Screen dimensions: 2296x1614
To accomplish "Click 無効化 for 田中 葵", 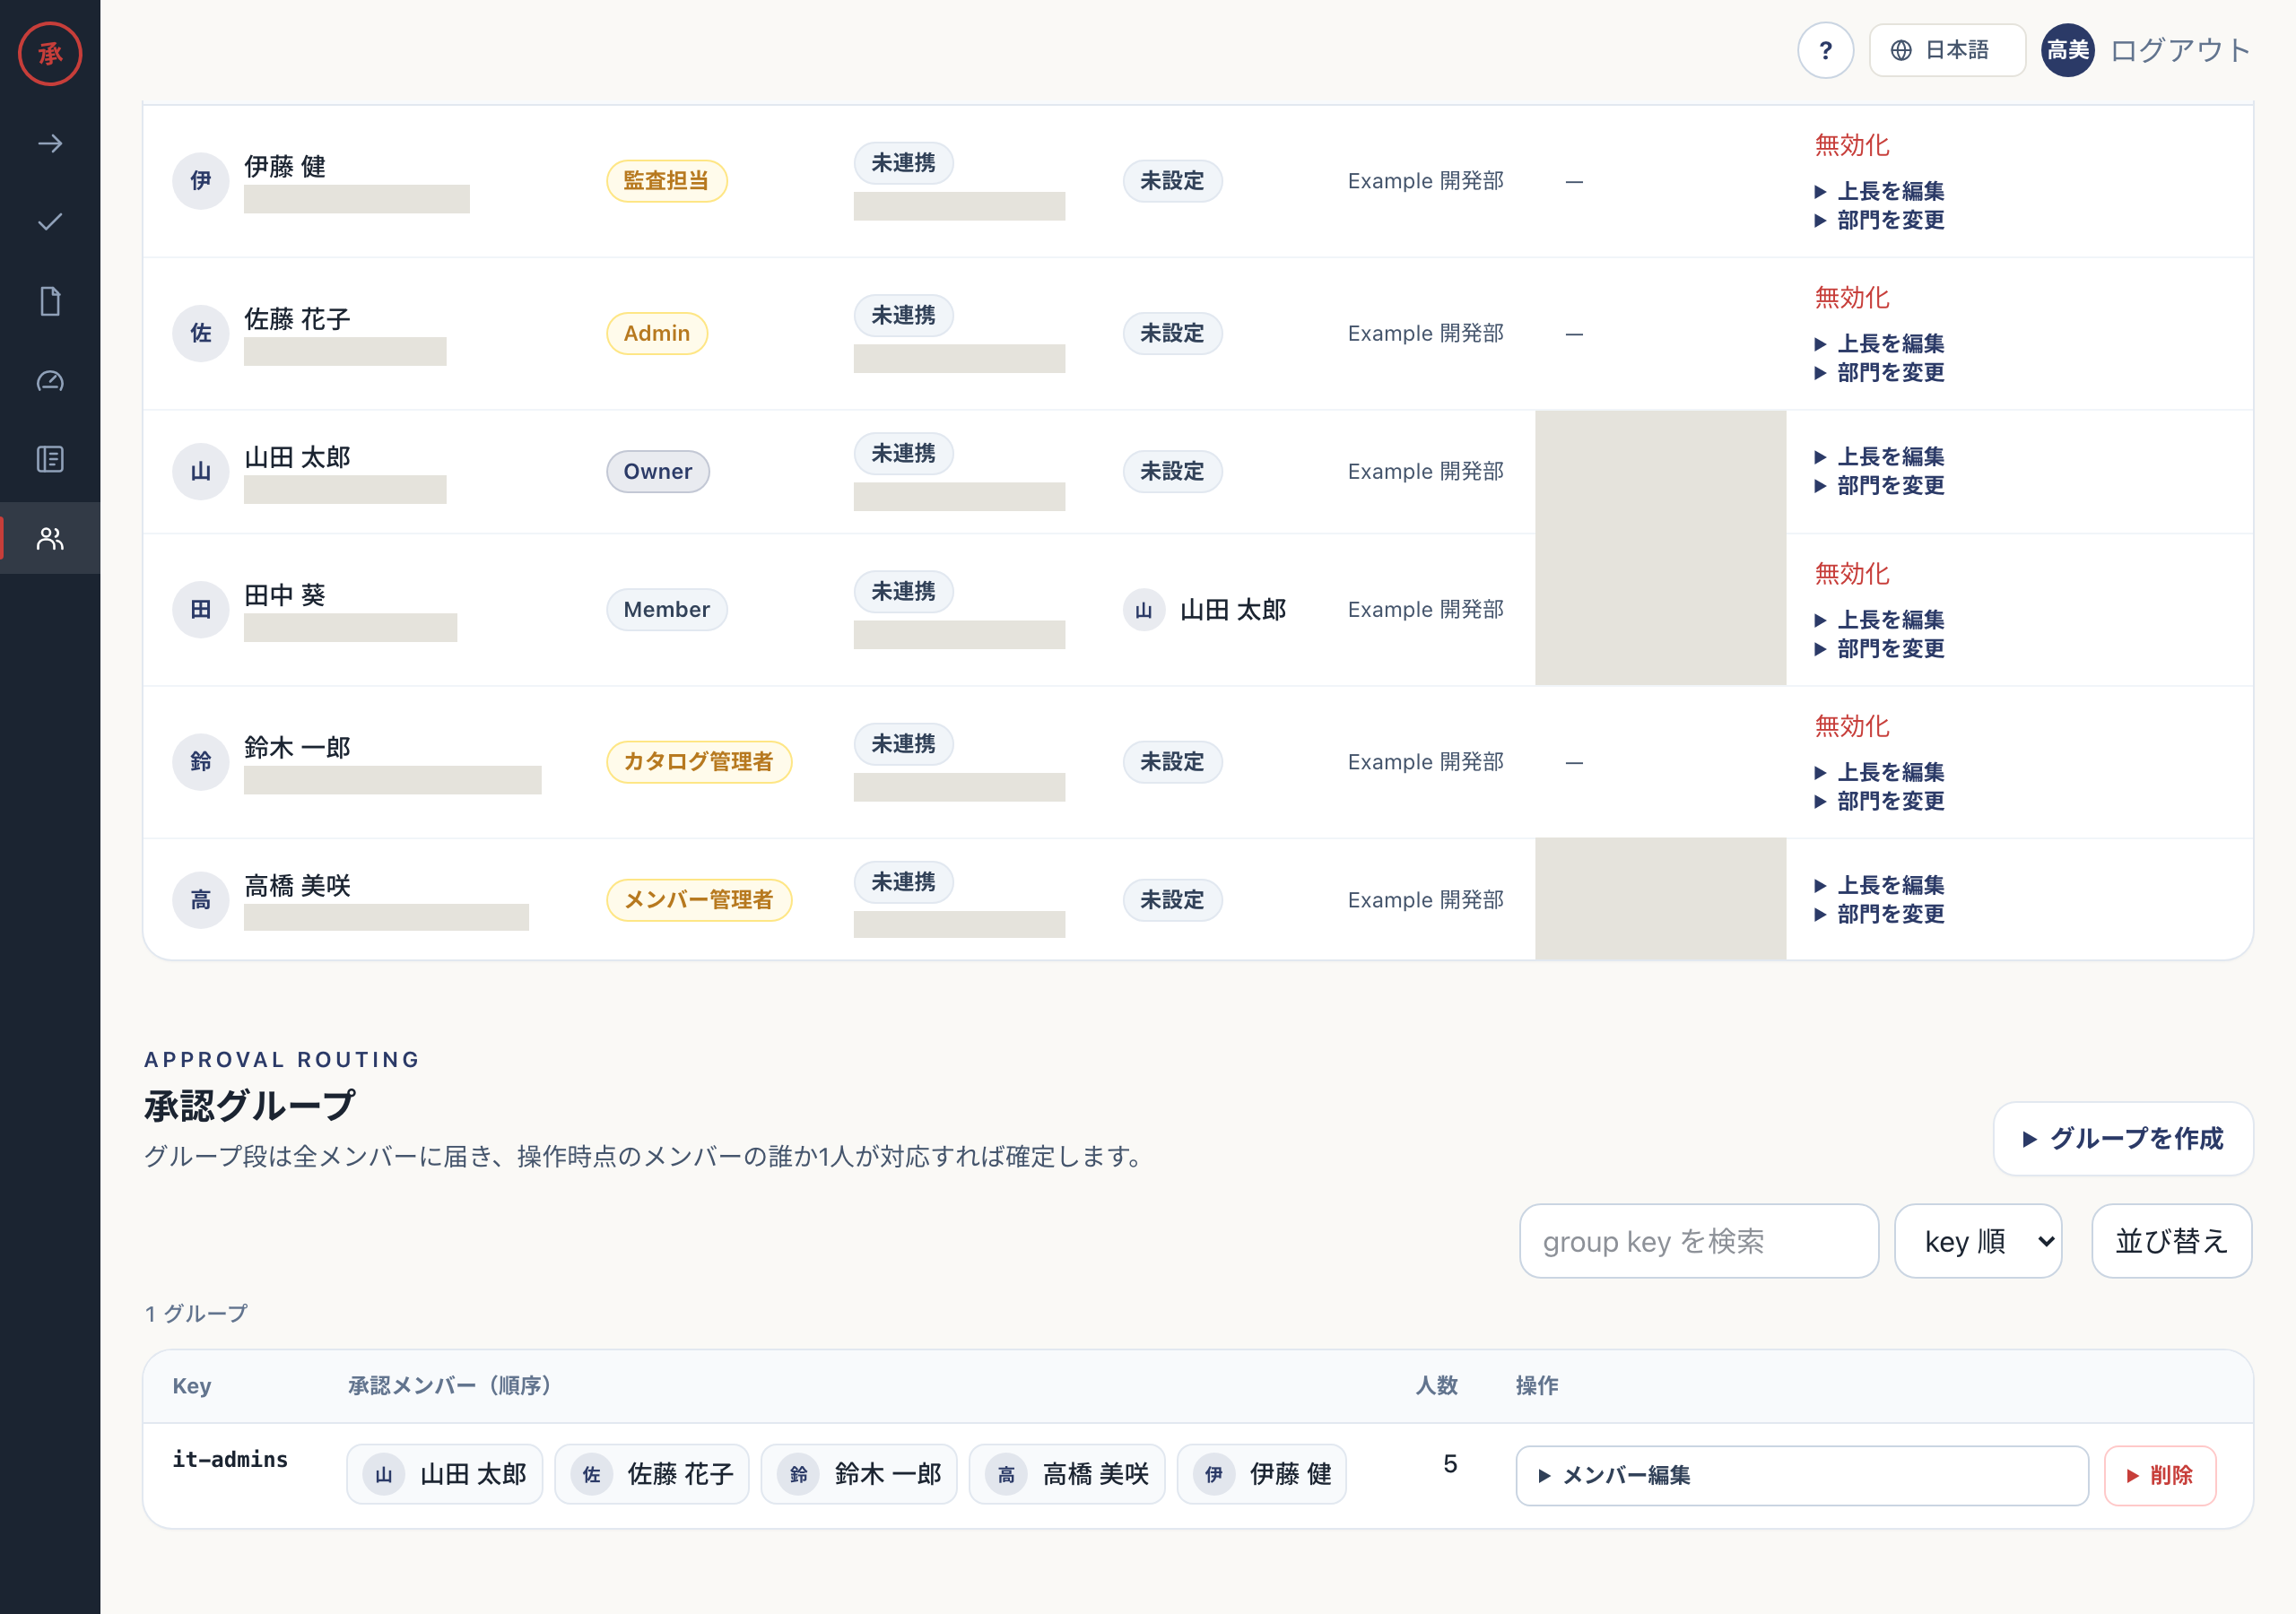I will [1852, 574].
